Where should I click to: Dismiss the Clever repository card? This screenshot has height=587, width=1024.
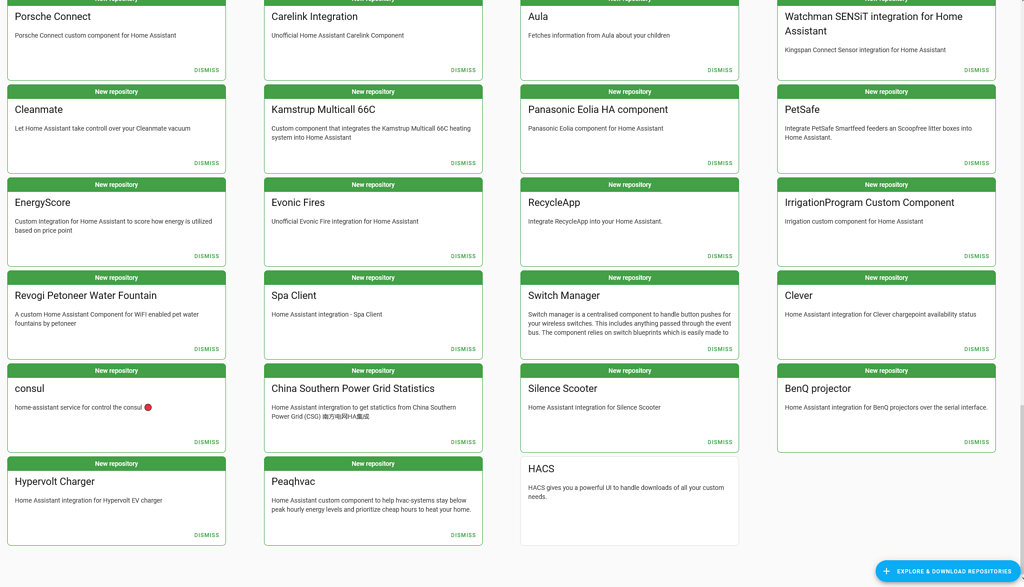976,349
